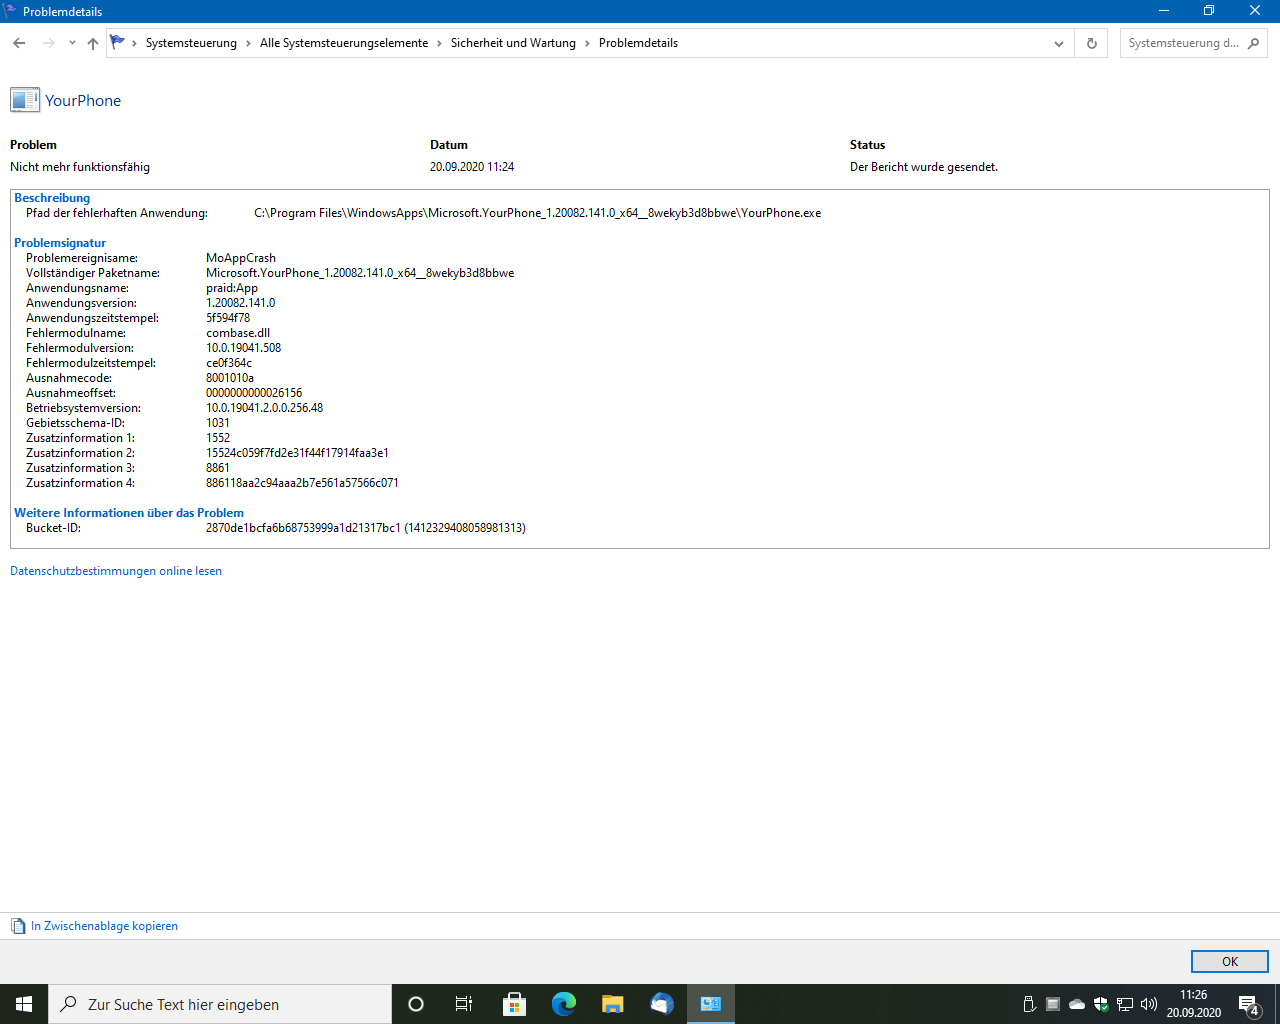Open File Explorer from taskbar
1280x1024 pixels.
[612, 1004]
